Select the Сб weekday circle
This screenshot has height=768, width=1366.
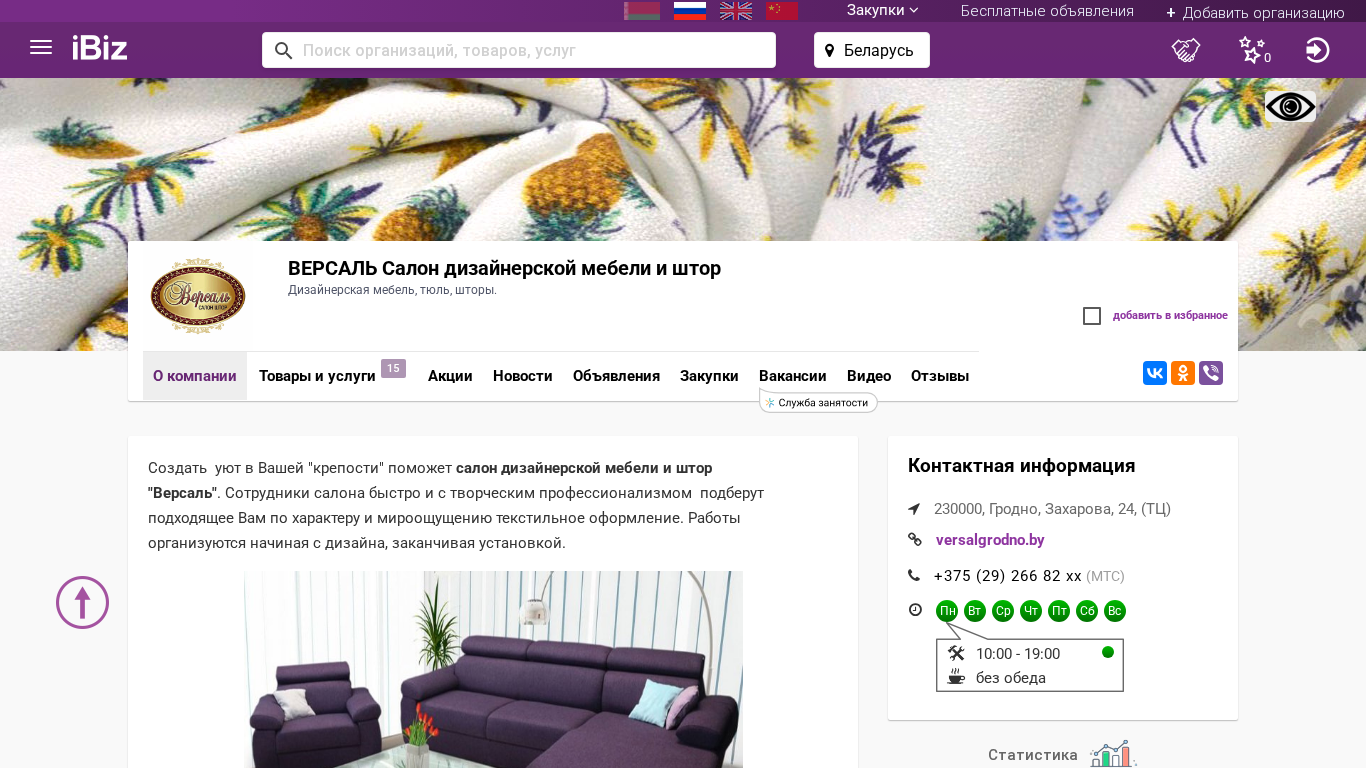[1087, 611]
